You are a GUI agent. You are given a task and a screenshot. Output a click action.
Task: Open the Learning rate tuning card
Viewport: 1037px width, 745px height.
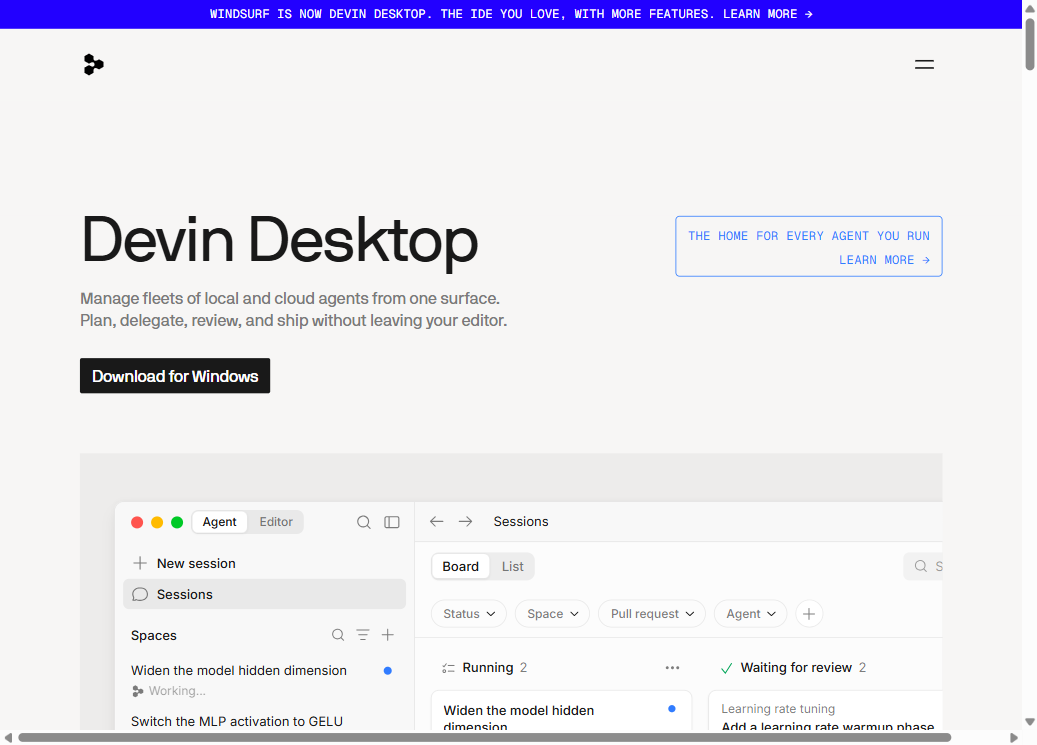825,711
